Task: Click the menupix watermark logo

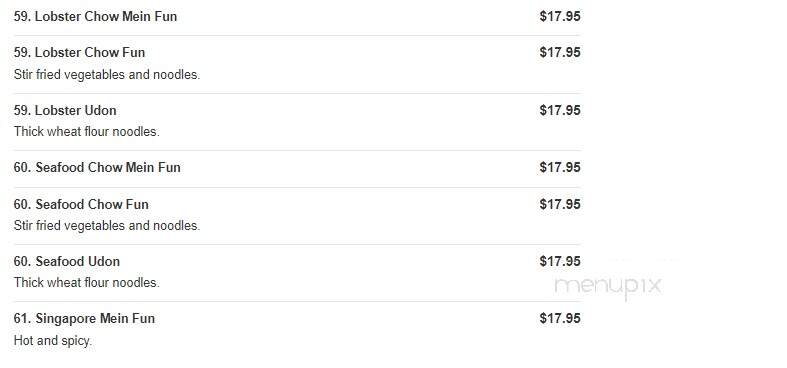Action: click(608, 287)
